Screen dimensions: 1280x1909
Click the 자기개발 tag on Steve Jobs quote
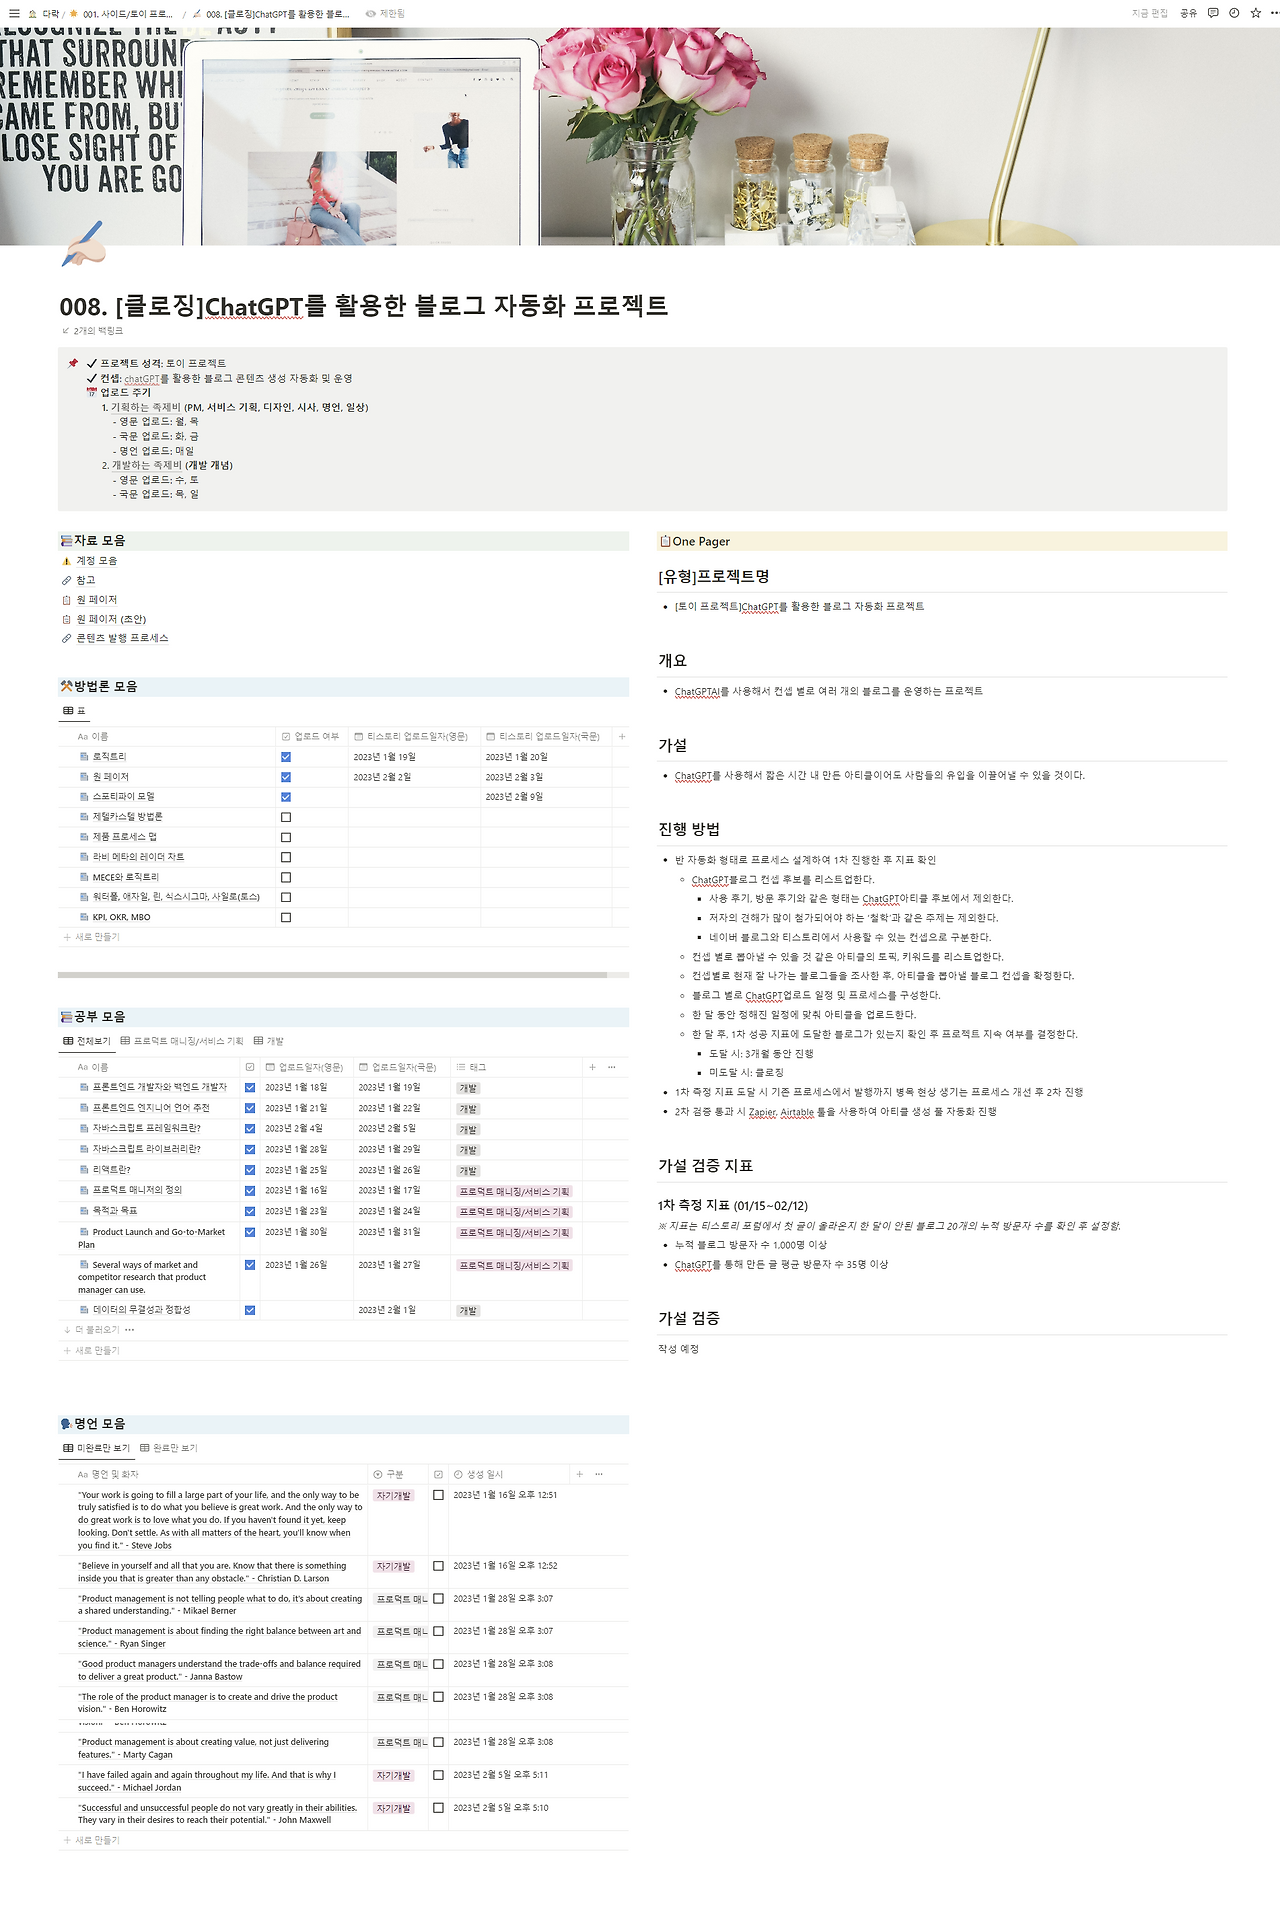click(393, 1496)
